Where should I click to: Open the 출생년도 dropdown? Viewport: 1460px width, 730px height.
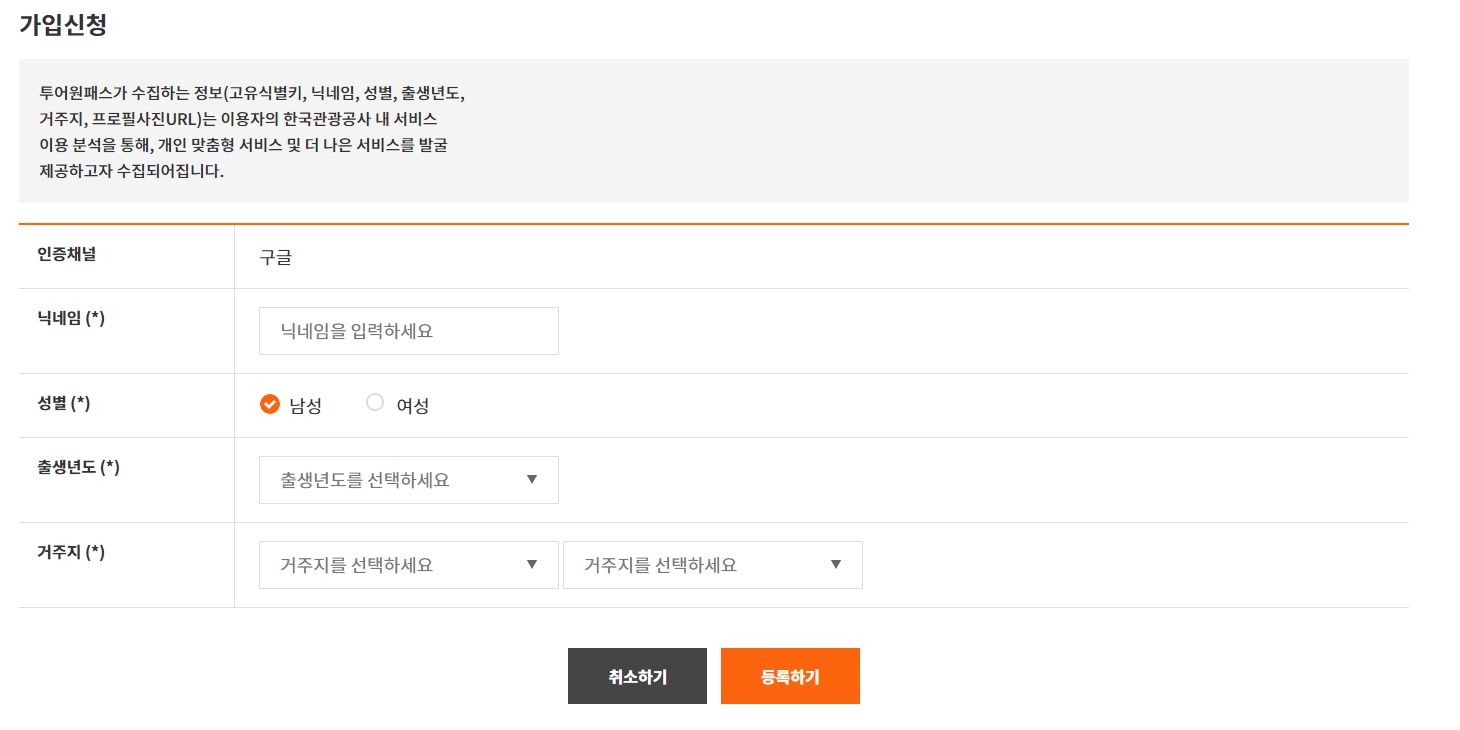[x=408, y=479]
